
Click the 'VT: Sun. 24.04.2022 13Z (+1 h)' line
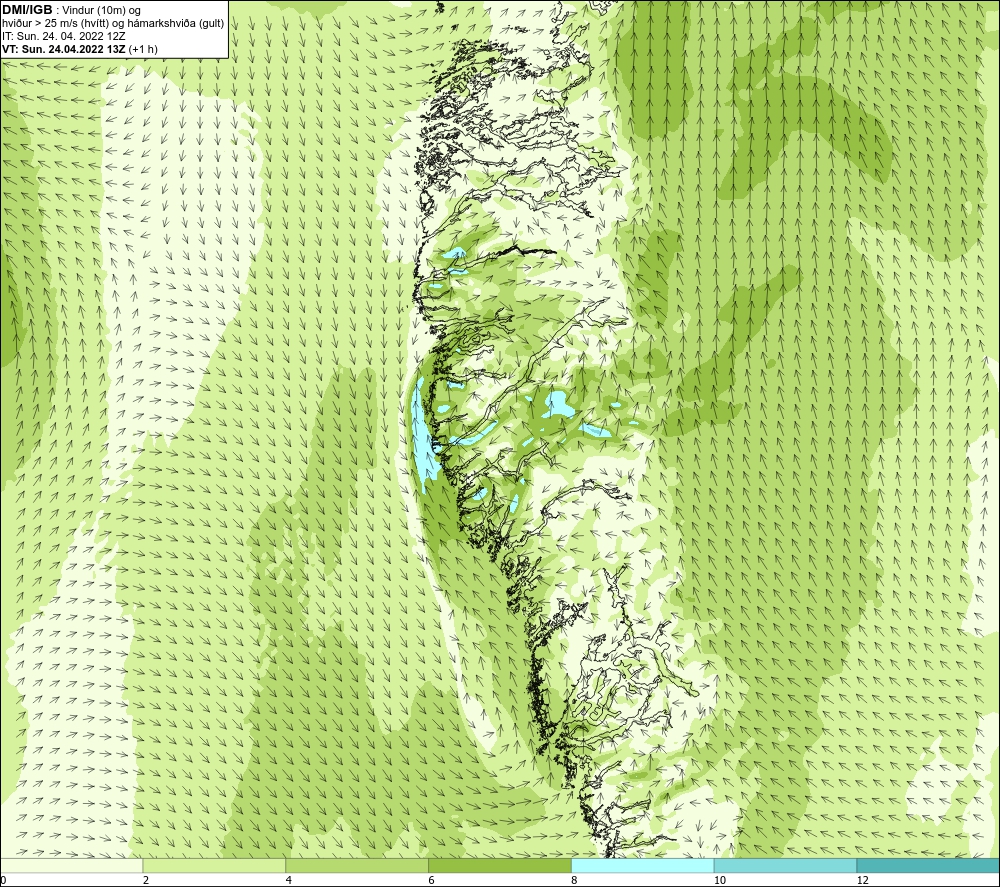80,49
